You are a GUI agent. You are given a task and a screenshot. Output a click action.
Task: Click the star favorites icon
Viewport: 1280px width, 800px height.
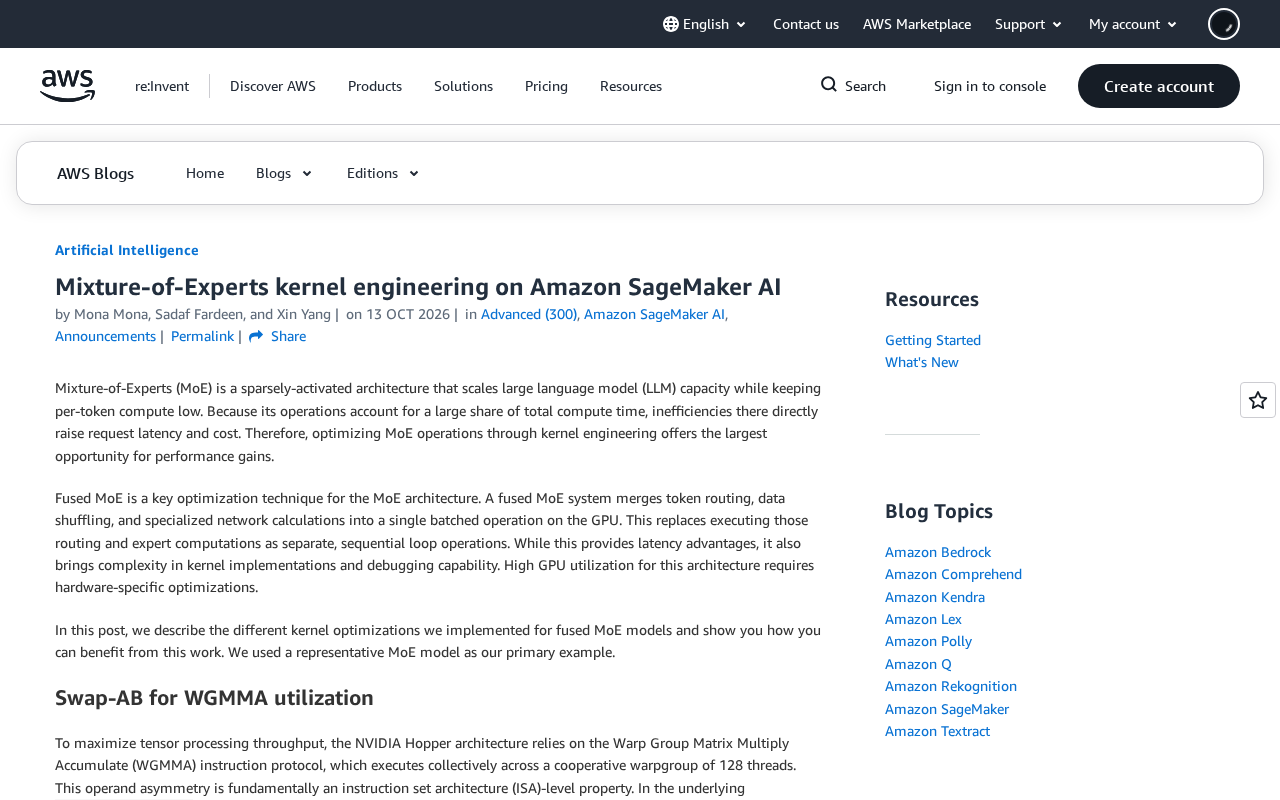pyautogui.click(x=1258, y=400)
